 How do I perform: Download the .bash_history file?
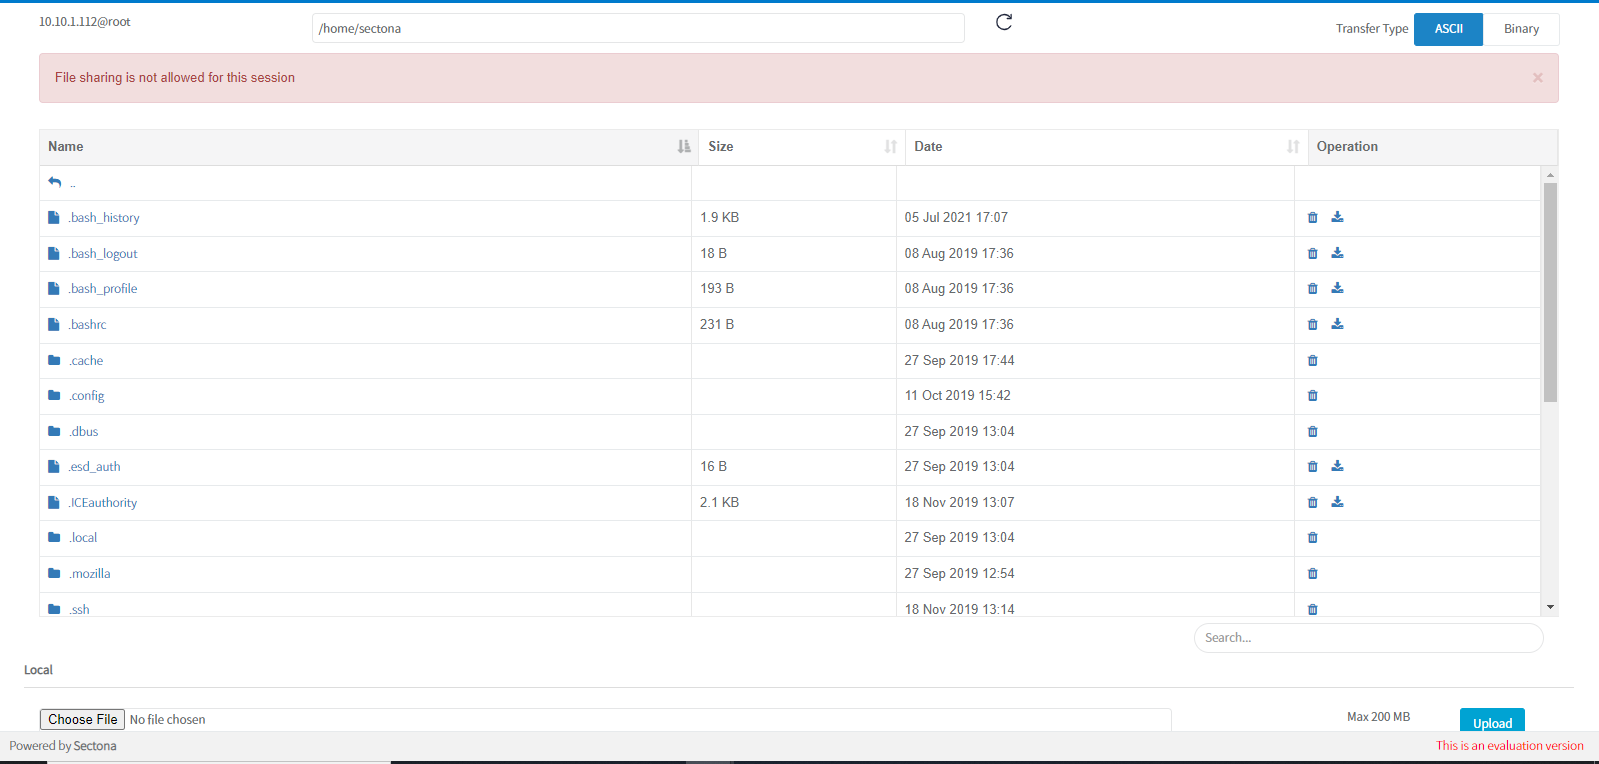click(x=1337, y=217)
